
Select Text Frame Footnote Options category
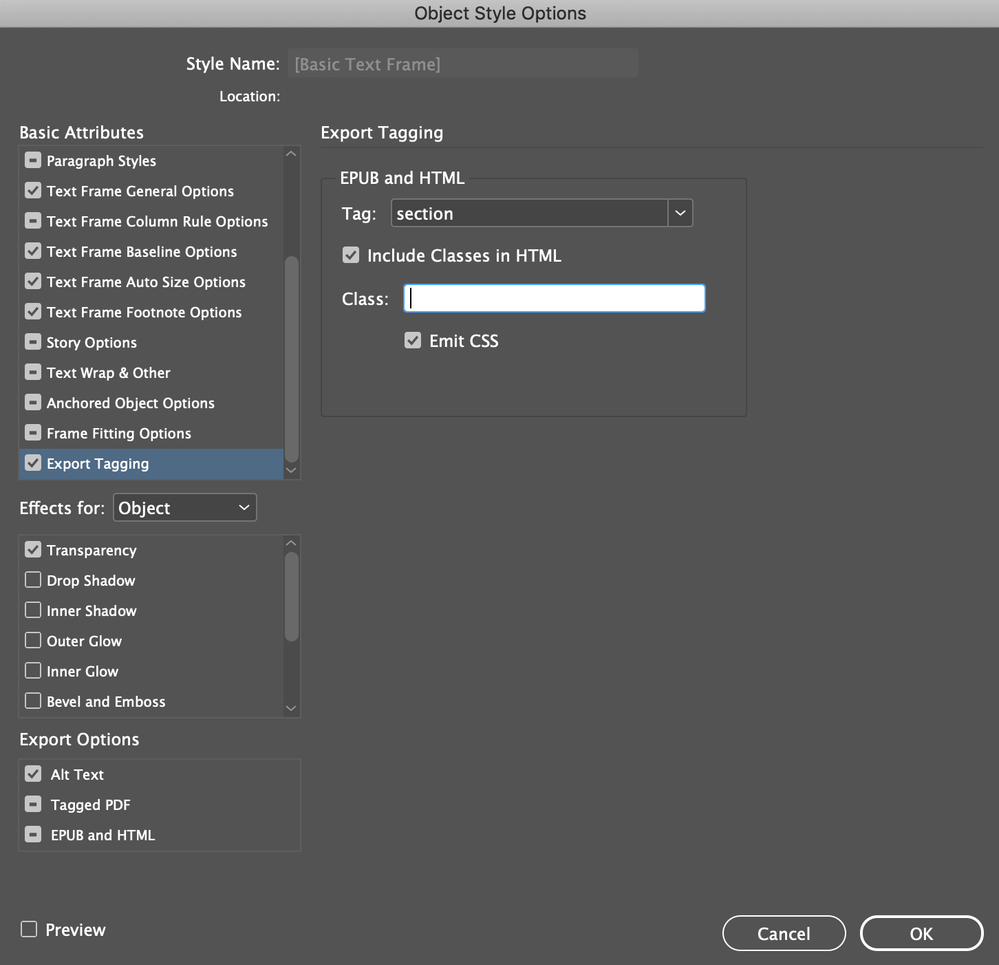(x=144, y=312)
